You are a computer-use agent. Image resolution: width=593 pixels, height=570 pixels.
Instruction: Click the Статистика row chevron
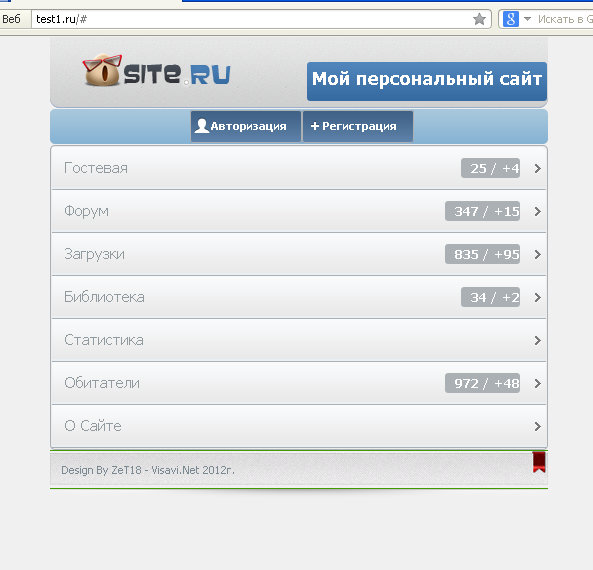tap(538, 340)
